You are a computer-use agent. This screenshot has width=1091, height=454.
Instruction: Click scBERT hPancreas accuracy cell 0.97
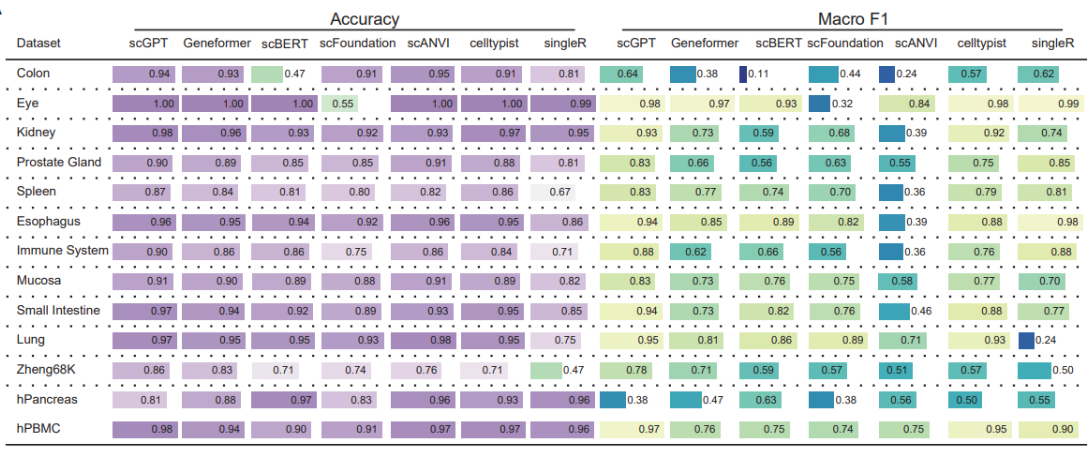pos(284,400)
